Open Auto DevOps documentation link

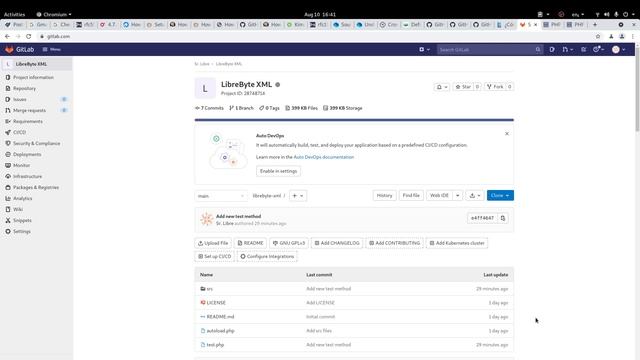(x=324, y=157)
